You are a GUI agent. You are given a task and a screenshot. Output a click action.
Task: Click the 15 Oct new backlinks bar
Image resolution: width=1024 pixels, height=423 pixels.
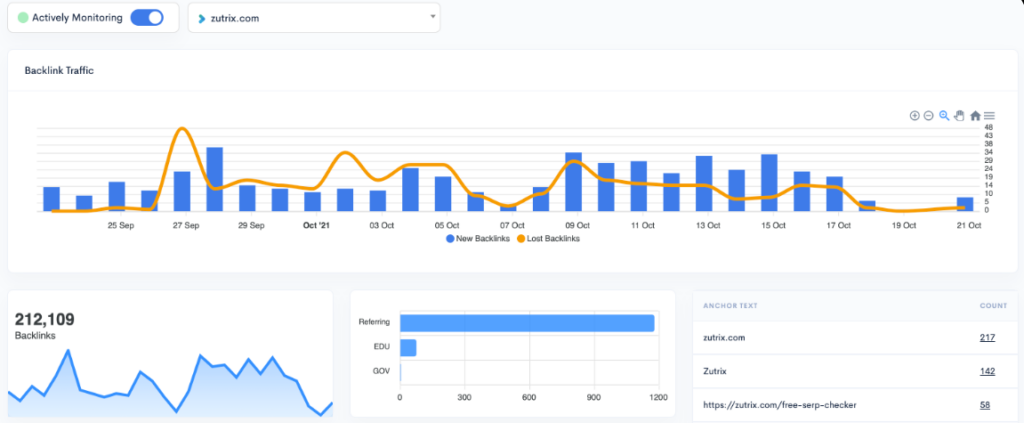click(x=769, y=183)
